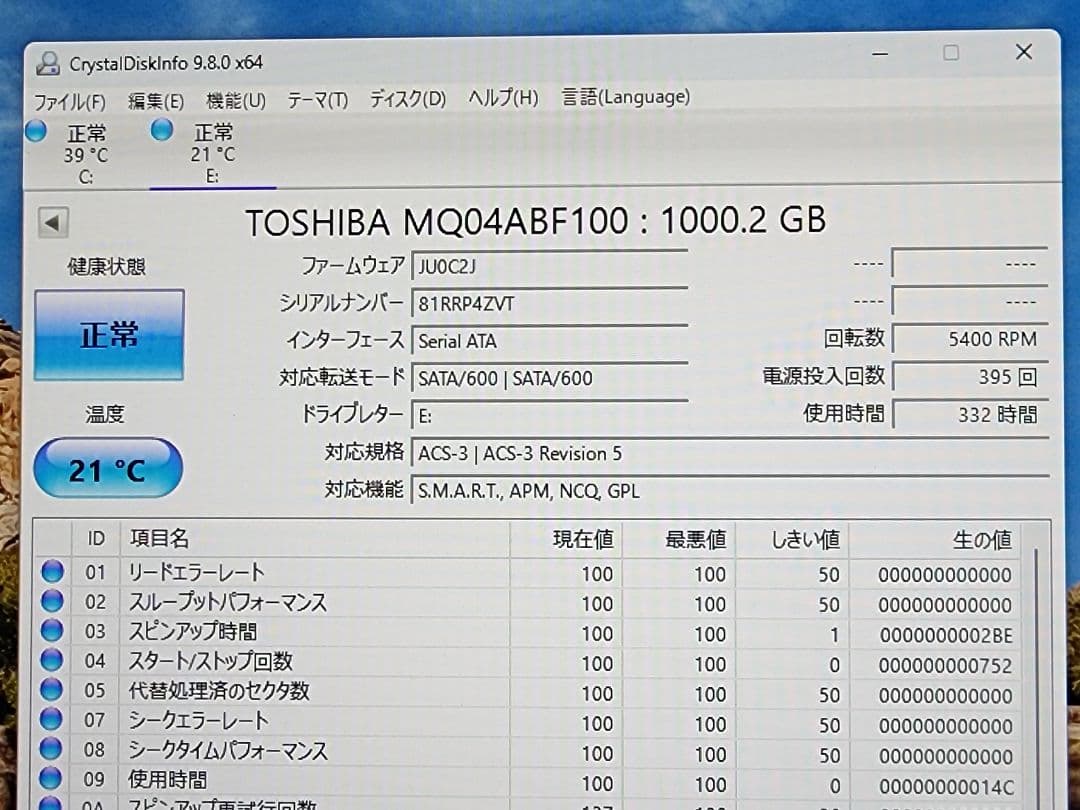Select the スピンアップ時間 attribute row
The height and width of the screenshot is (810, 1080).
(x=527, y=632)
